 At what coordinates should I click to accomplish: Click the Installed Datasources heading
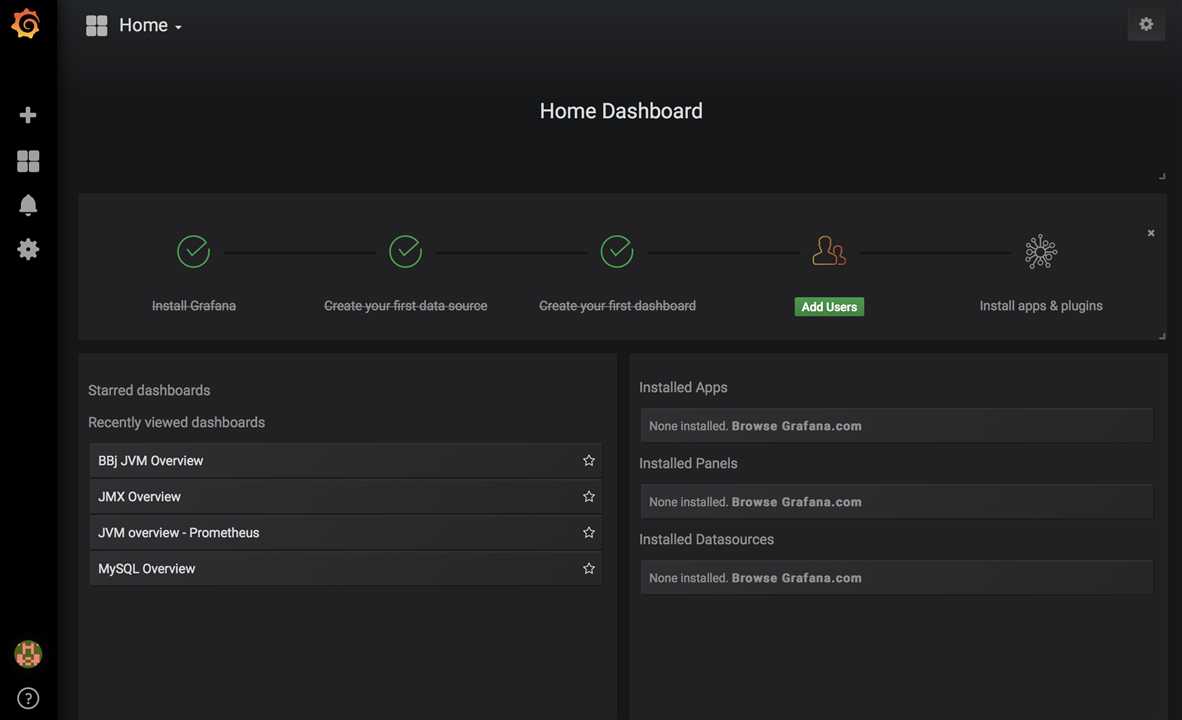click(706, 540)
